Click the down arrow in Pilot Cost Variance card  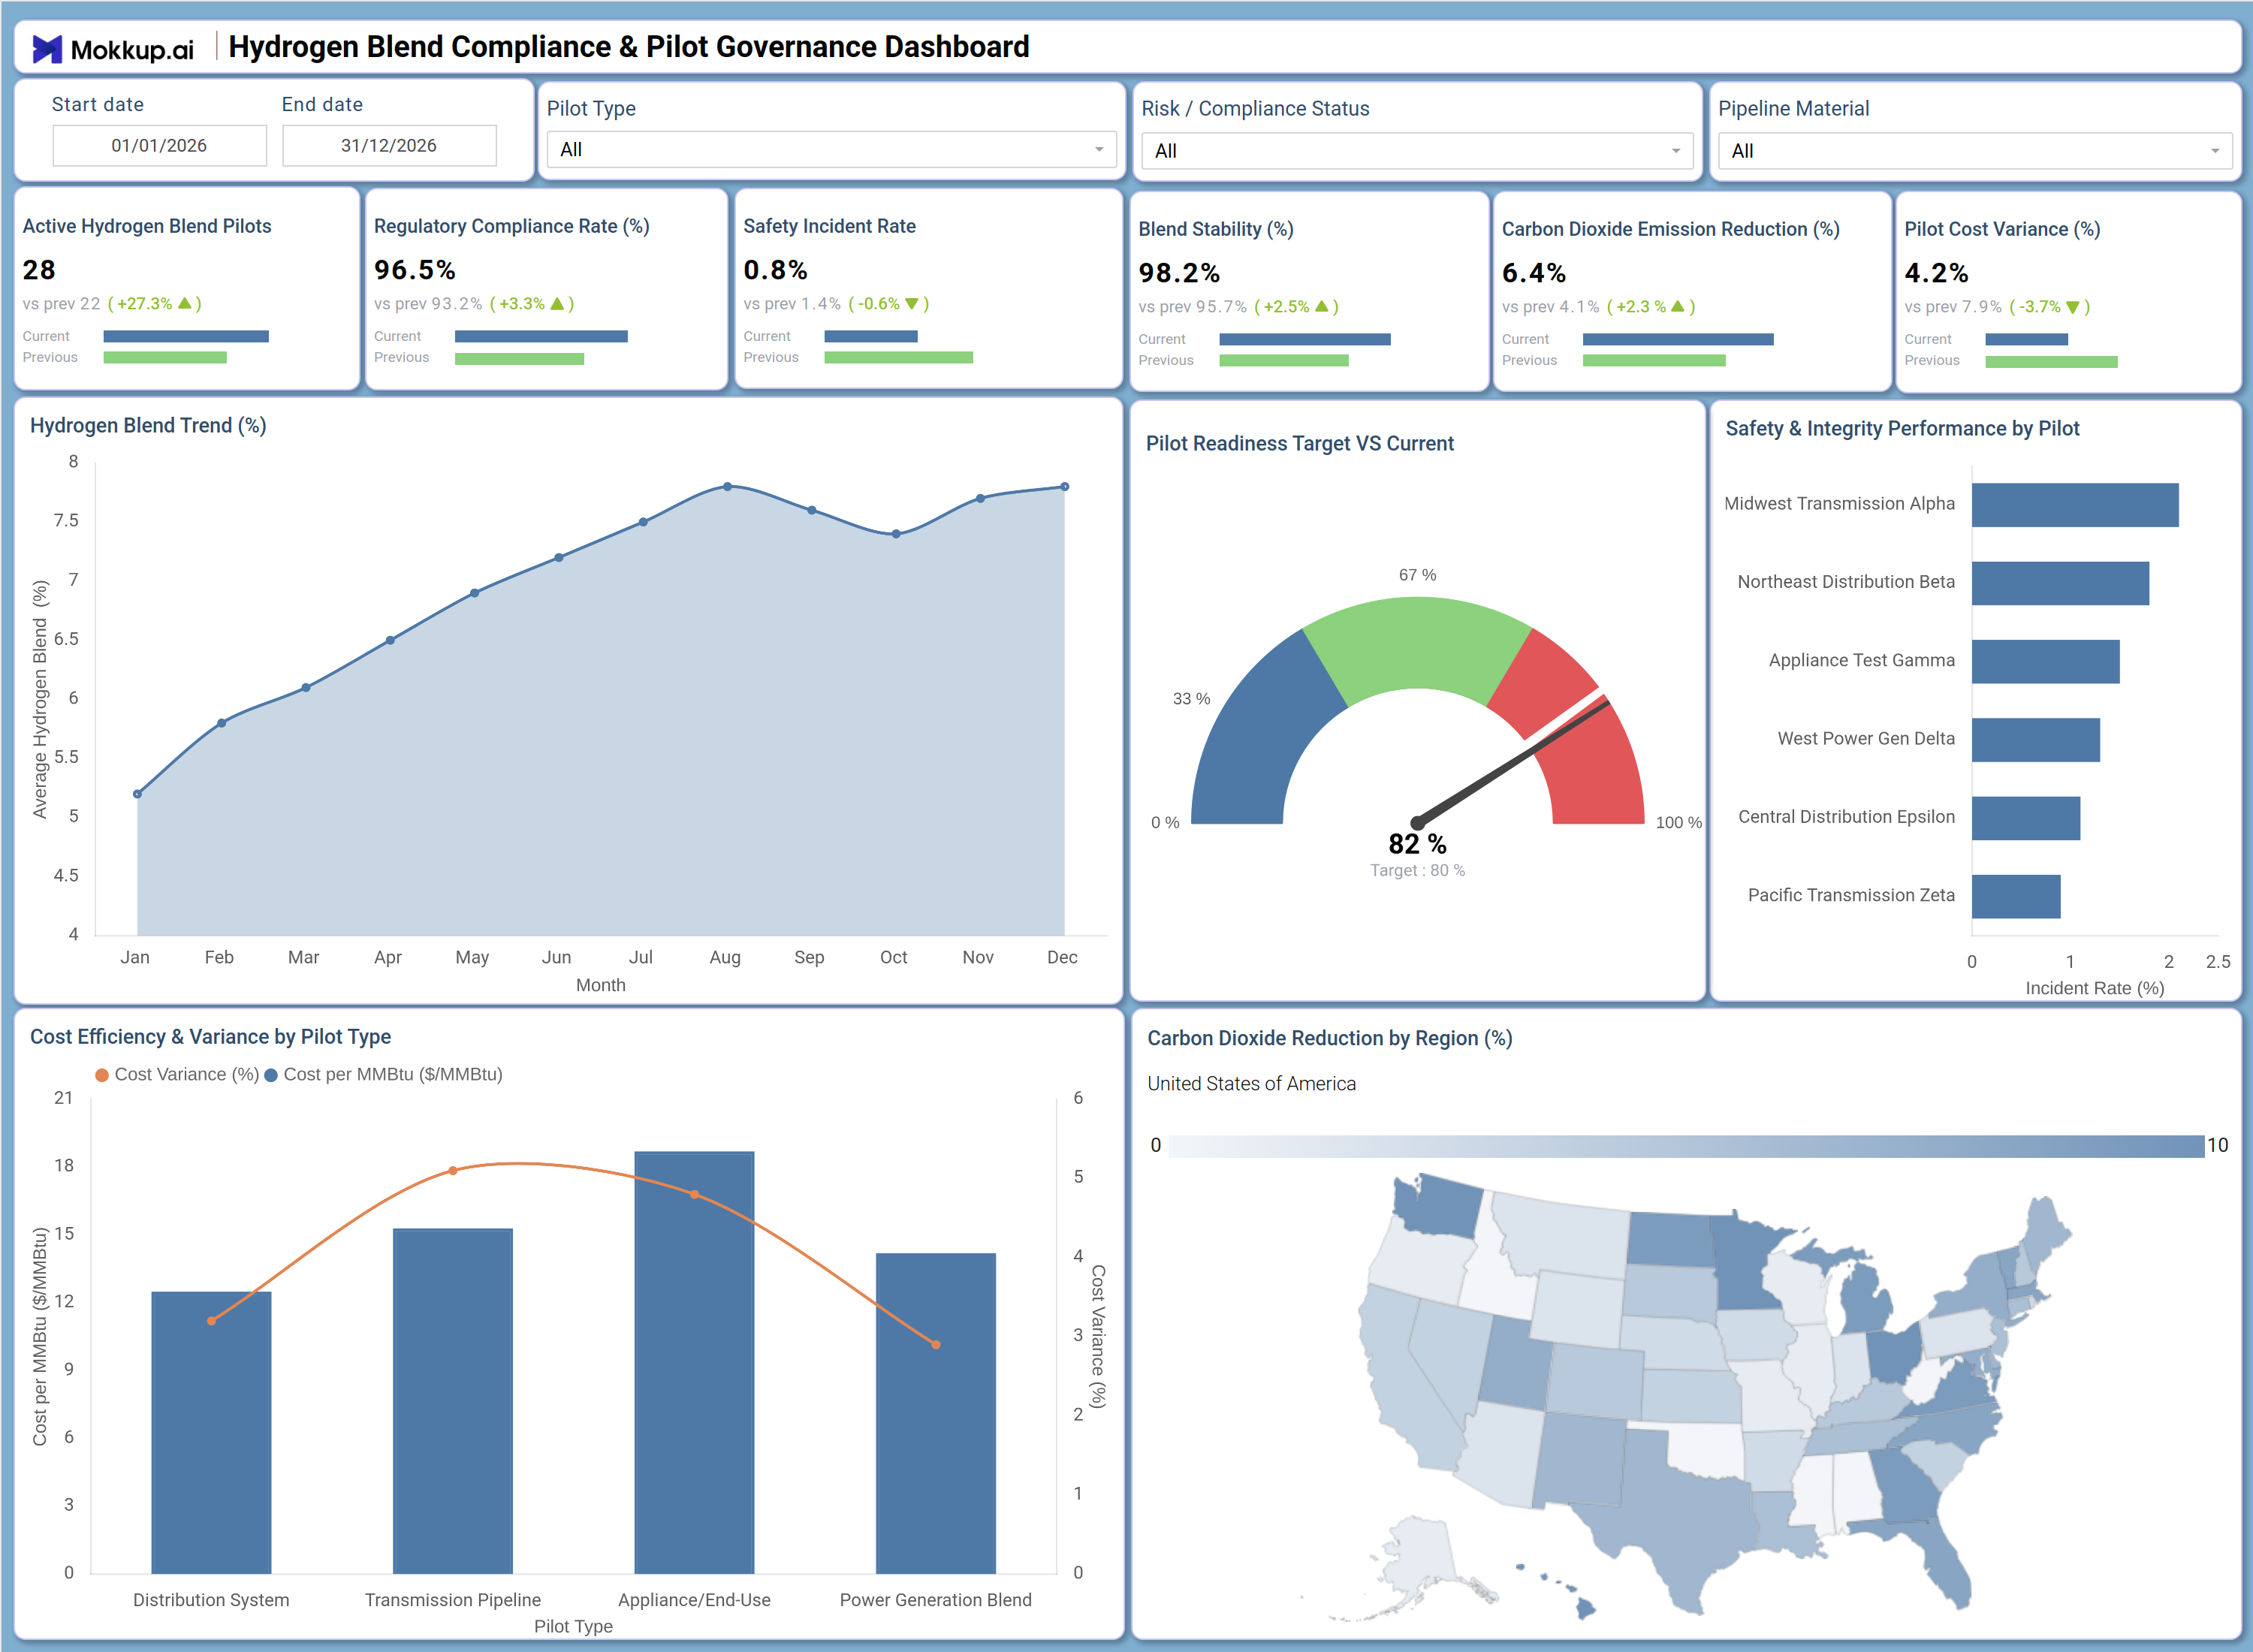tap(2072, 307)
